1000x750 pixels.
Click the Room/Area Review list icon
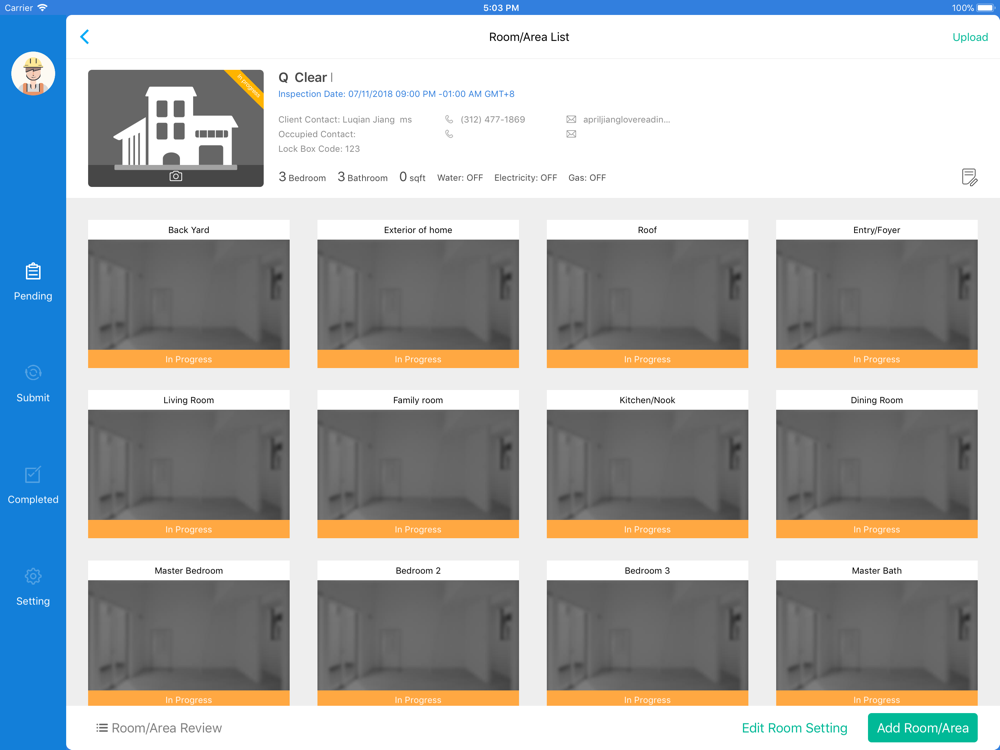point(101,728)
